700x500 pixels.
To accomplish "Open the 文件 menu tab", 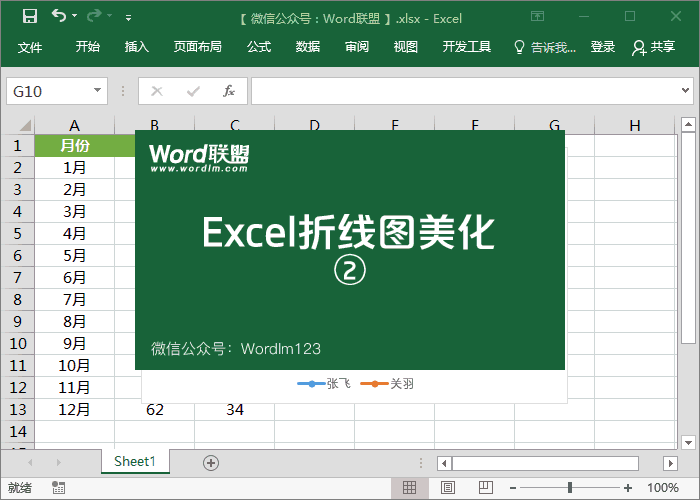I will (x=30, y=47).
